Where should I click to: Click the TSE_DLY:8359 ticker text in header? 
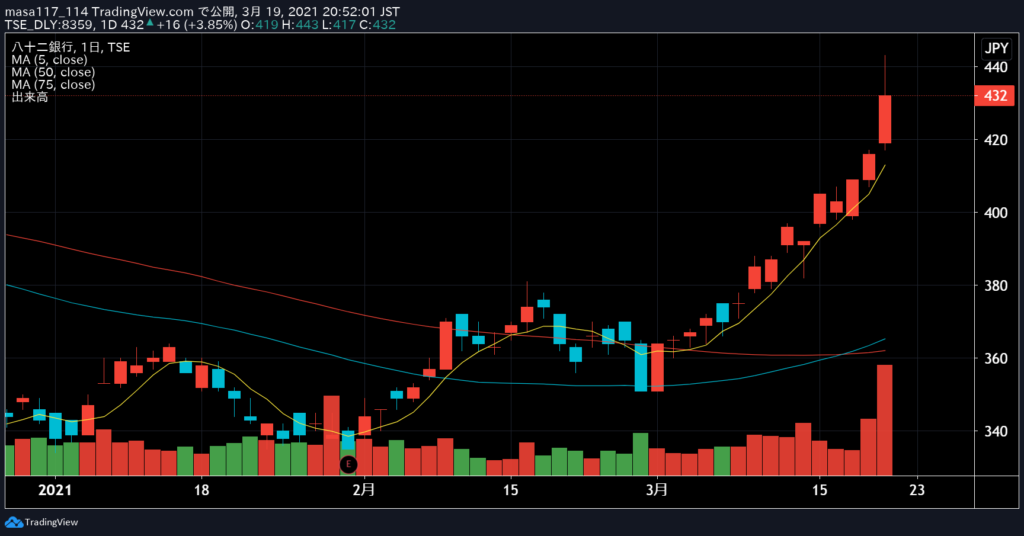(x=50, y=25)
